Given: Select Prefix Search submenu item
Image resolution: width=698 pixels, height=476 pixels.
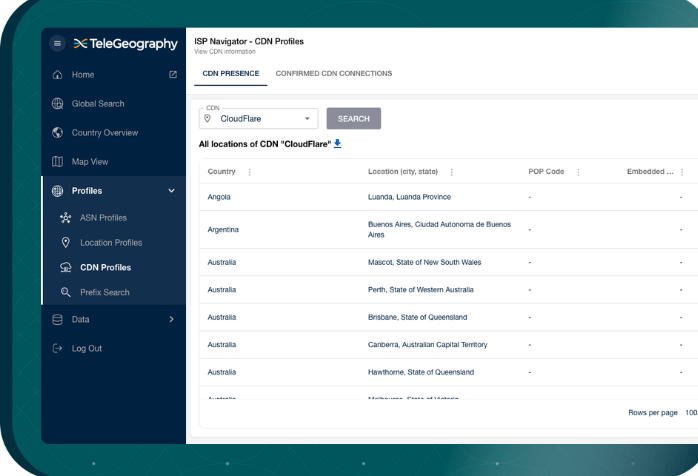Looking at the screenshot, I should [105, 292].
